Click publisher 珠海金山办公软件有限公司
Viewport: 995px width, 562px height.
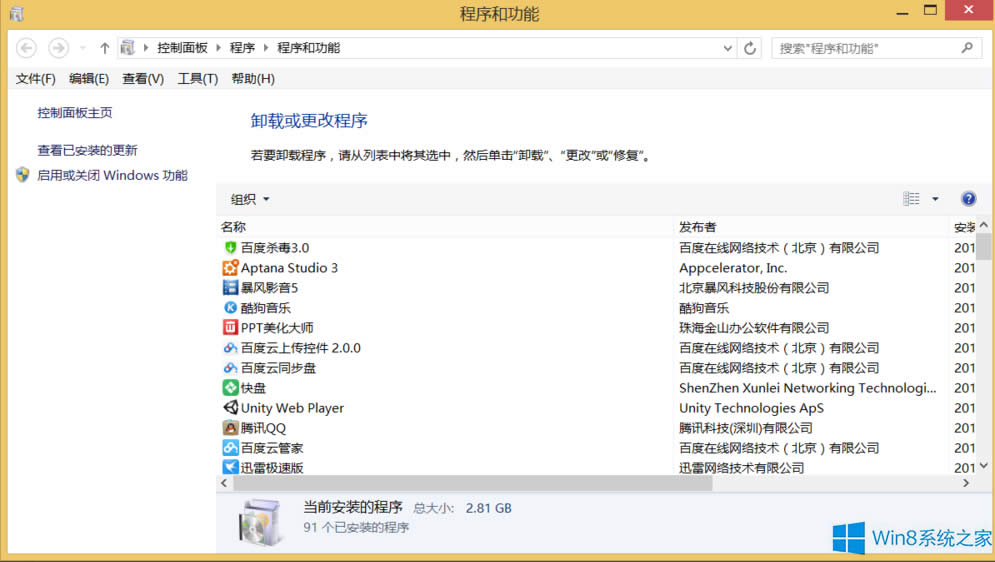point(754,328)
